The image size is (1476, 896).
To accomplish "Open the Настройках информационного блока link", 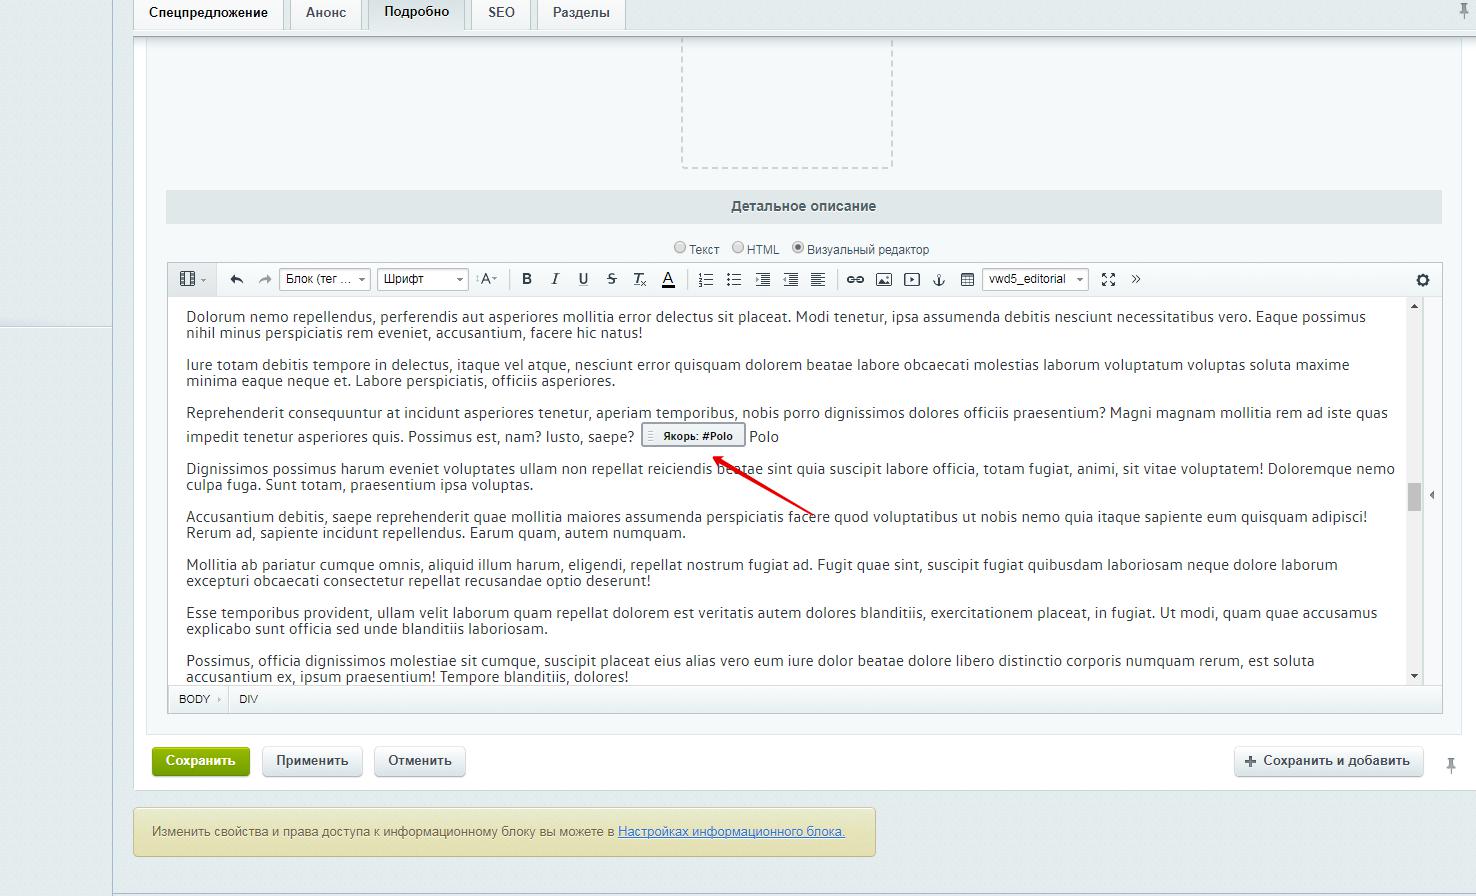I will click(x=731, y=831).
